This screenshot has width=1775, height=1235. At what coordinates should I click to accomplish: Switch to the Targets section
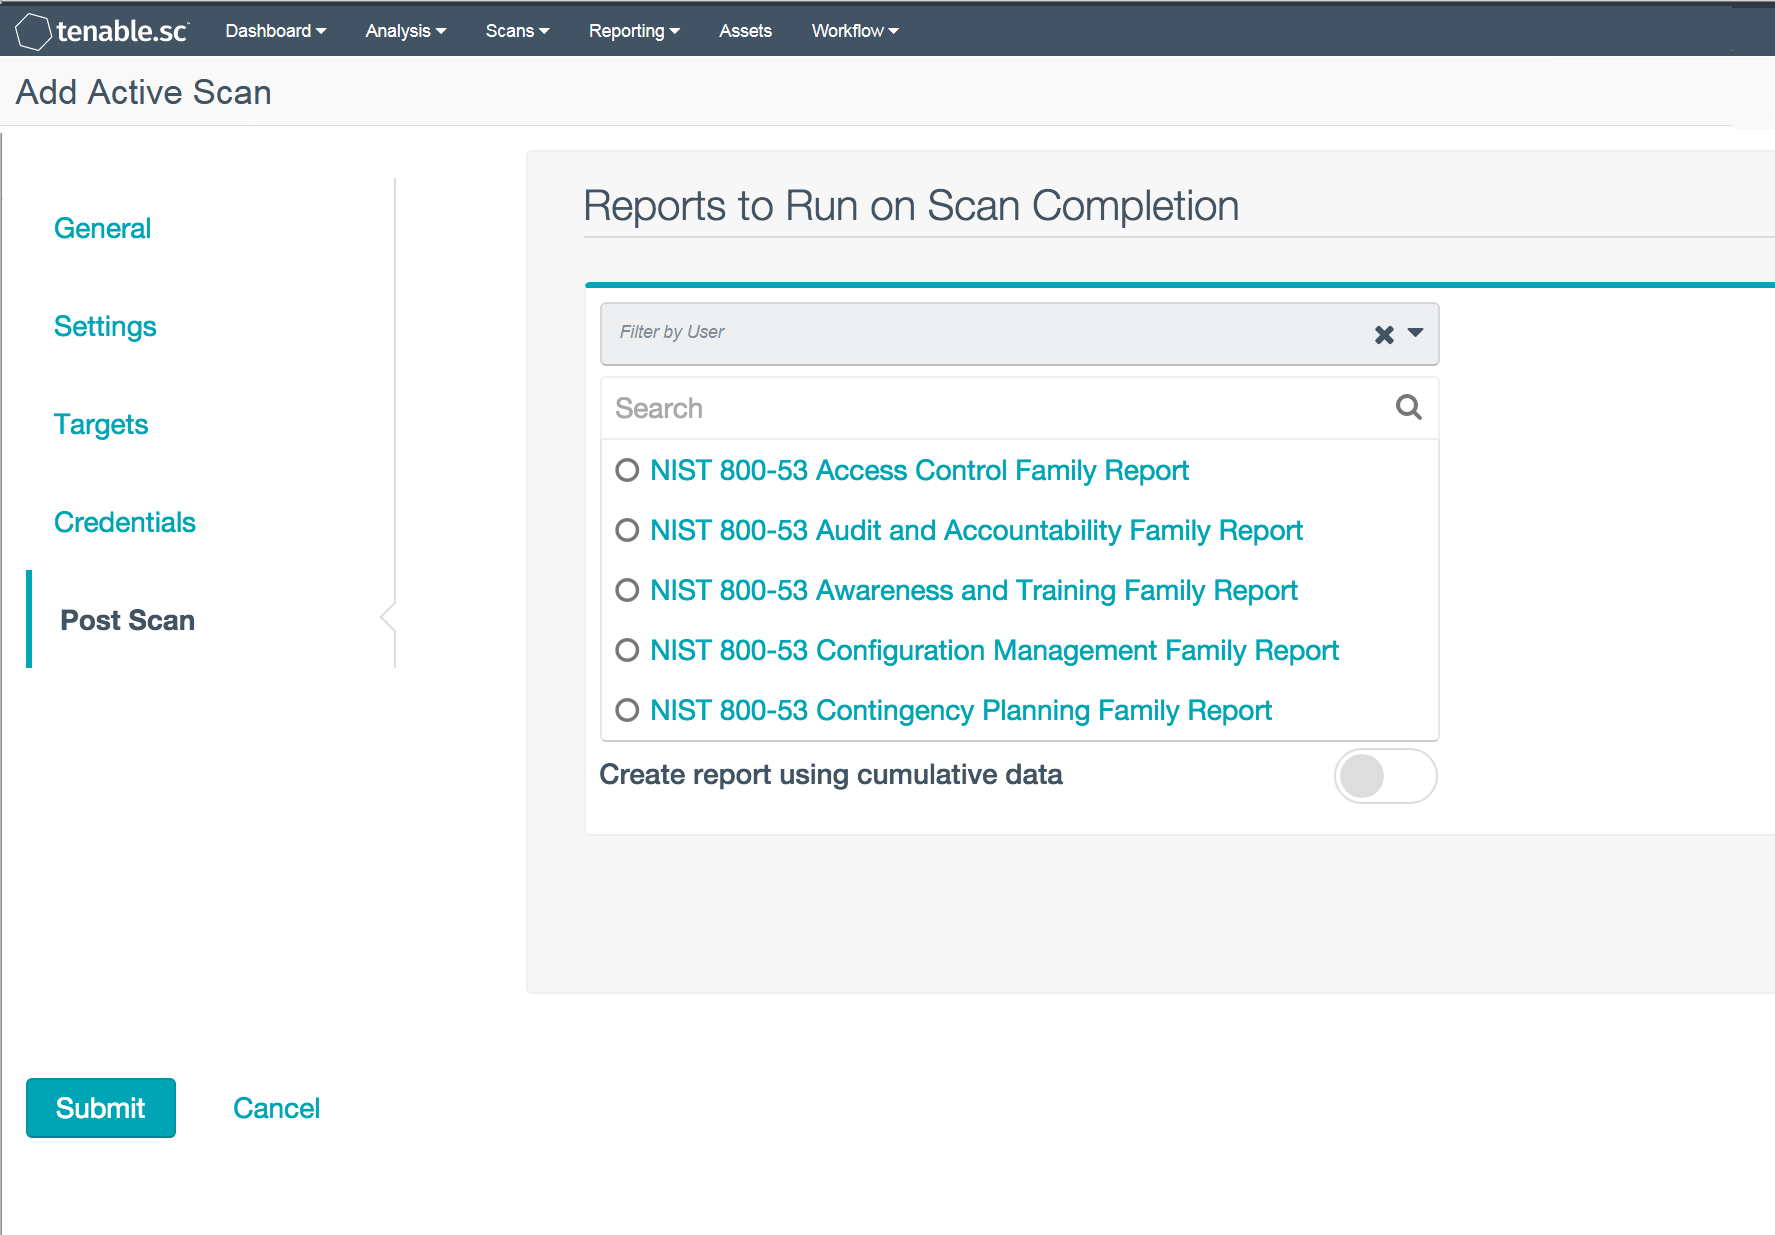pos(101,424)
